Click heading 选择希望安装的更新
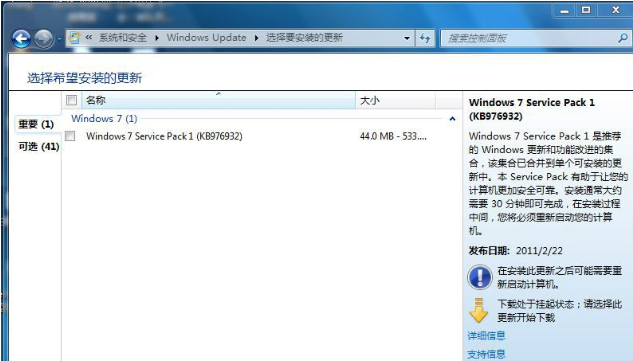The width and height of the screenshot is (633, 361). (x=84, y=78)
